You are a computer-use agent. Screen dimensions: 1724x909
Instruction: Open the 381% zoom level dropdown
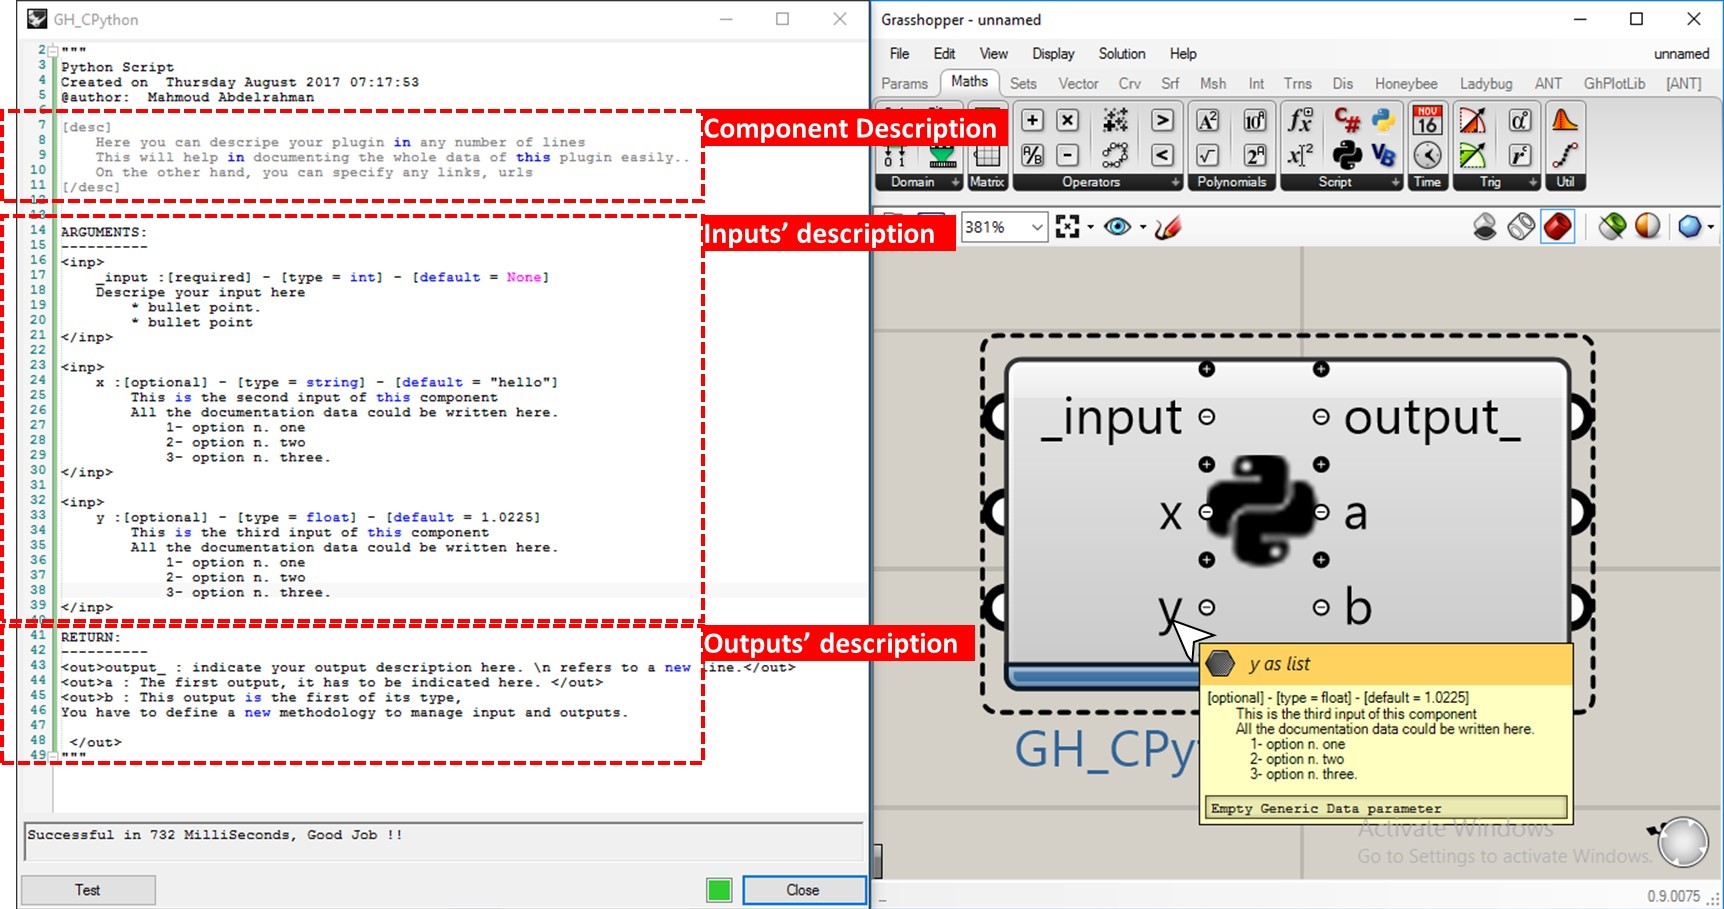[1037, 228]
